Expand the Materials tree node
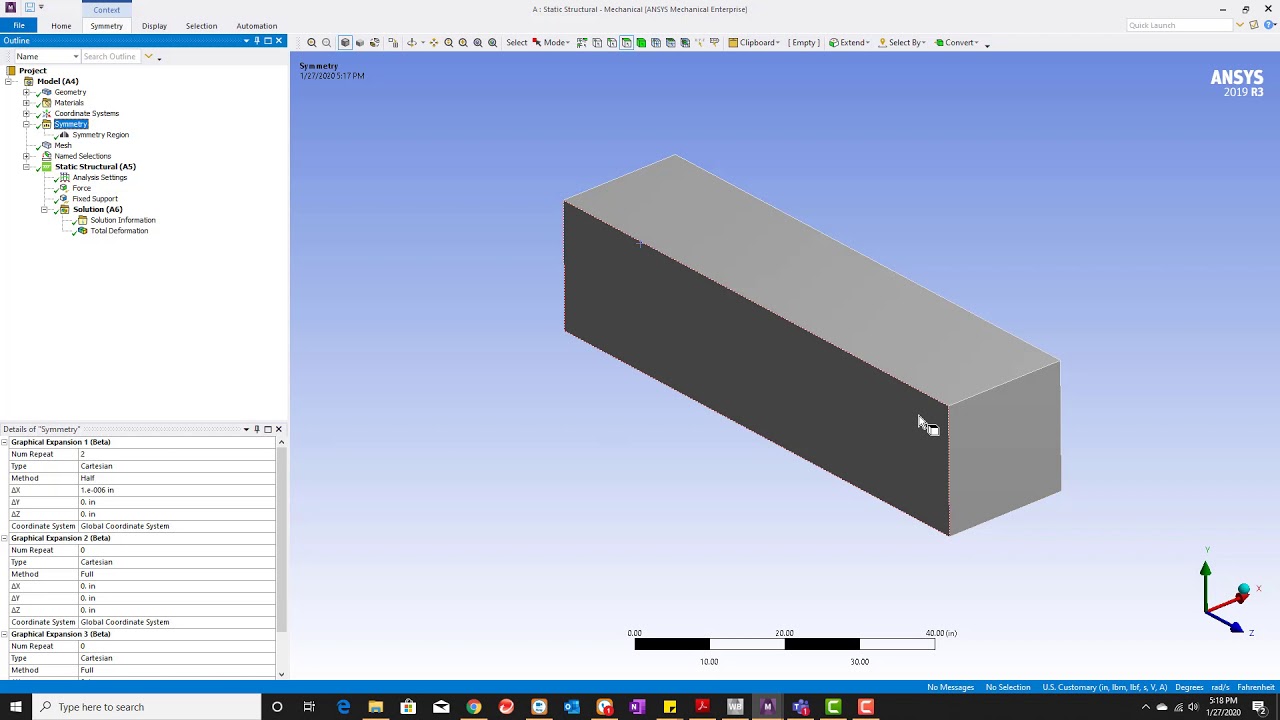The height and width of the screenshot is (720, 1280). [26, 103]
